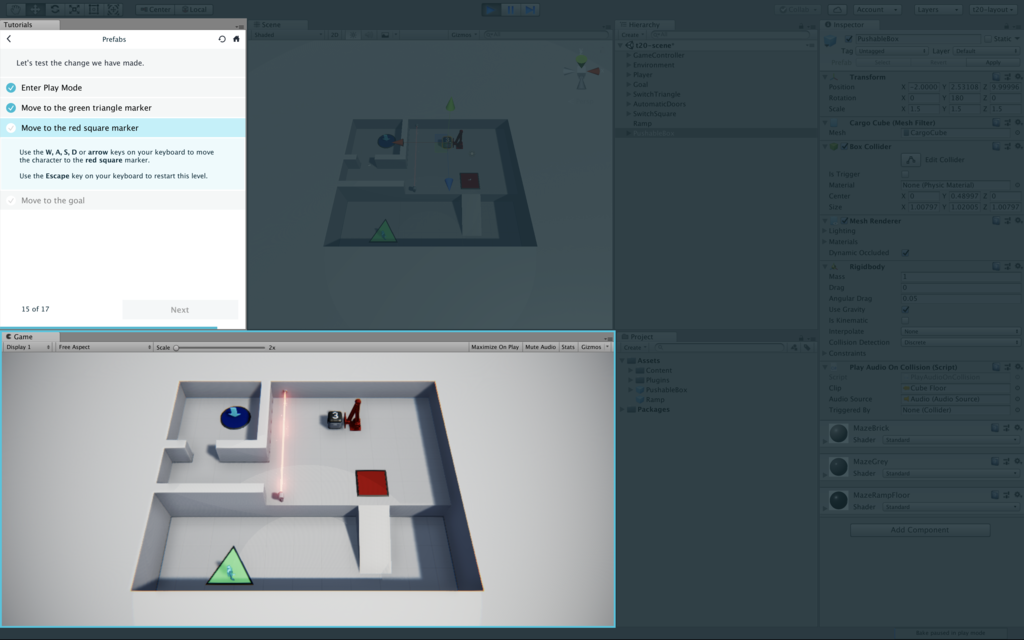Open the Box Collider settings gear

tap(1018, 146)
